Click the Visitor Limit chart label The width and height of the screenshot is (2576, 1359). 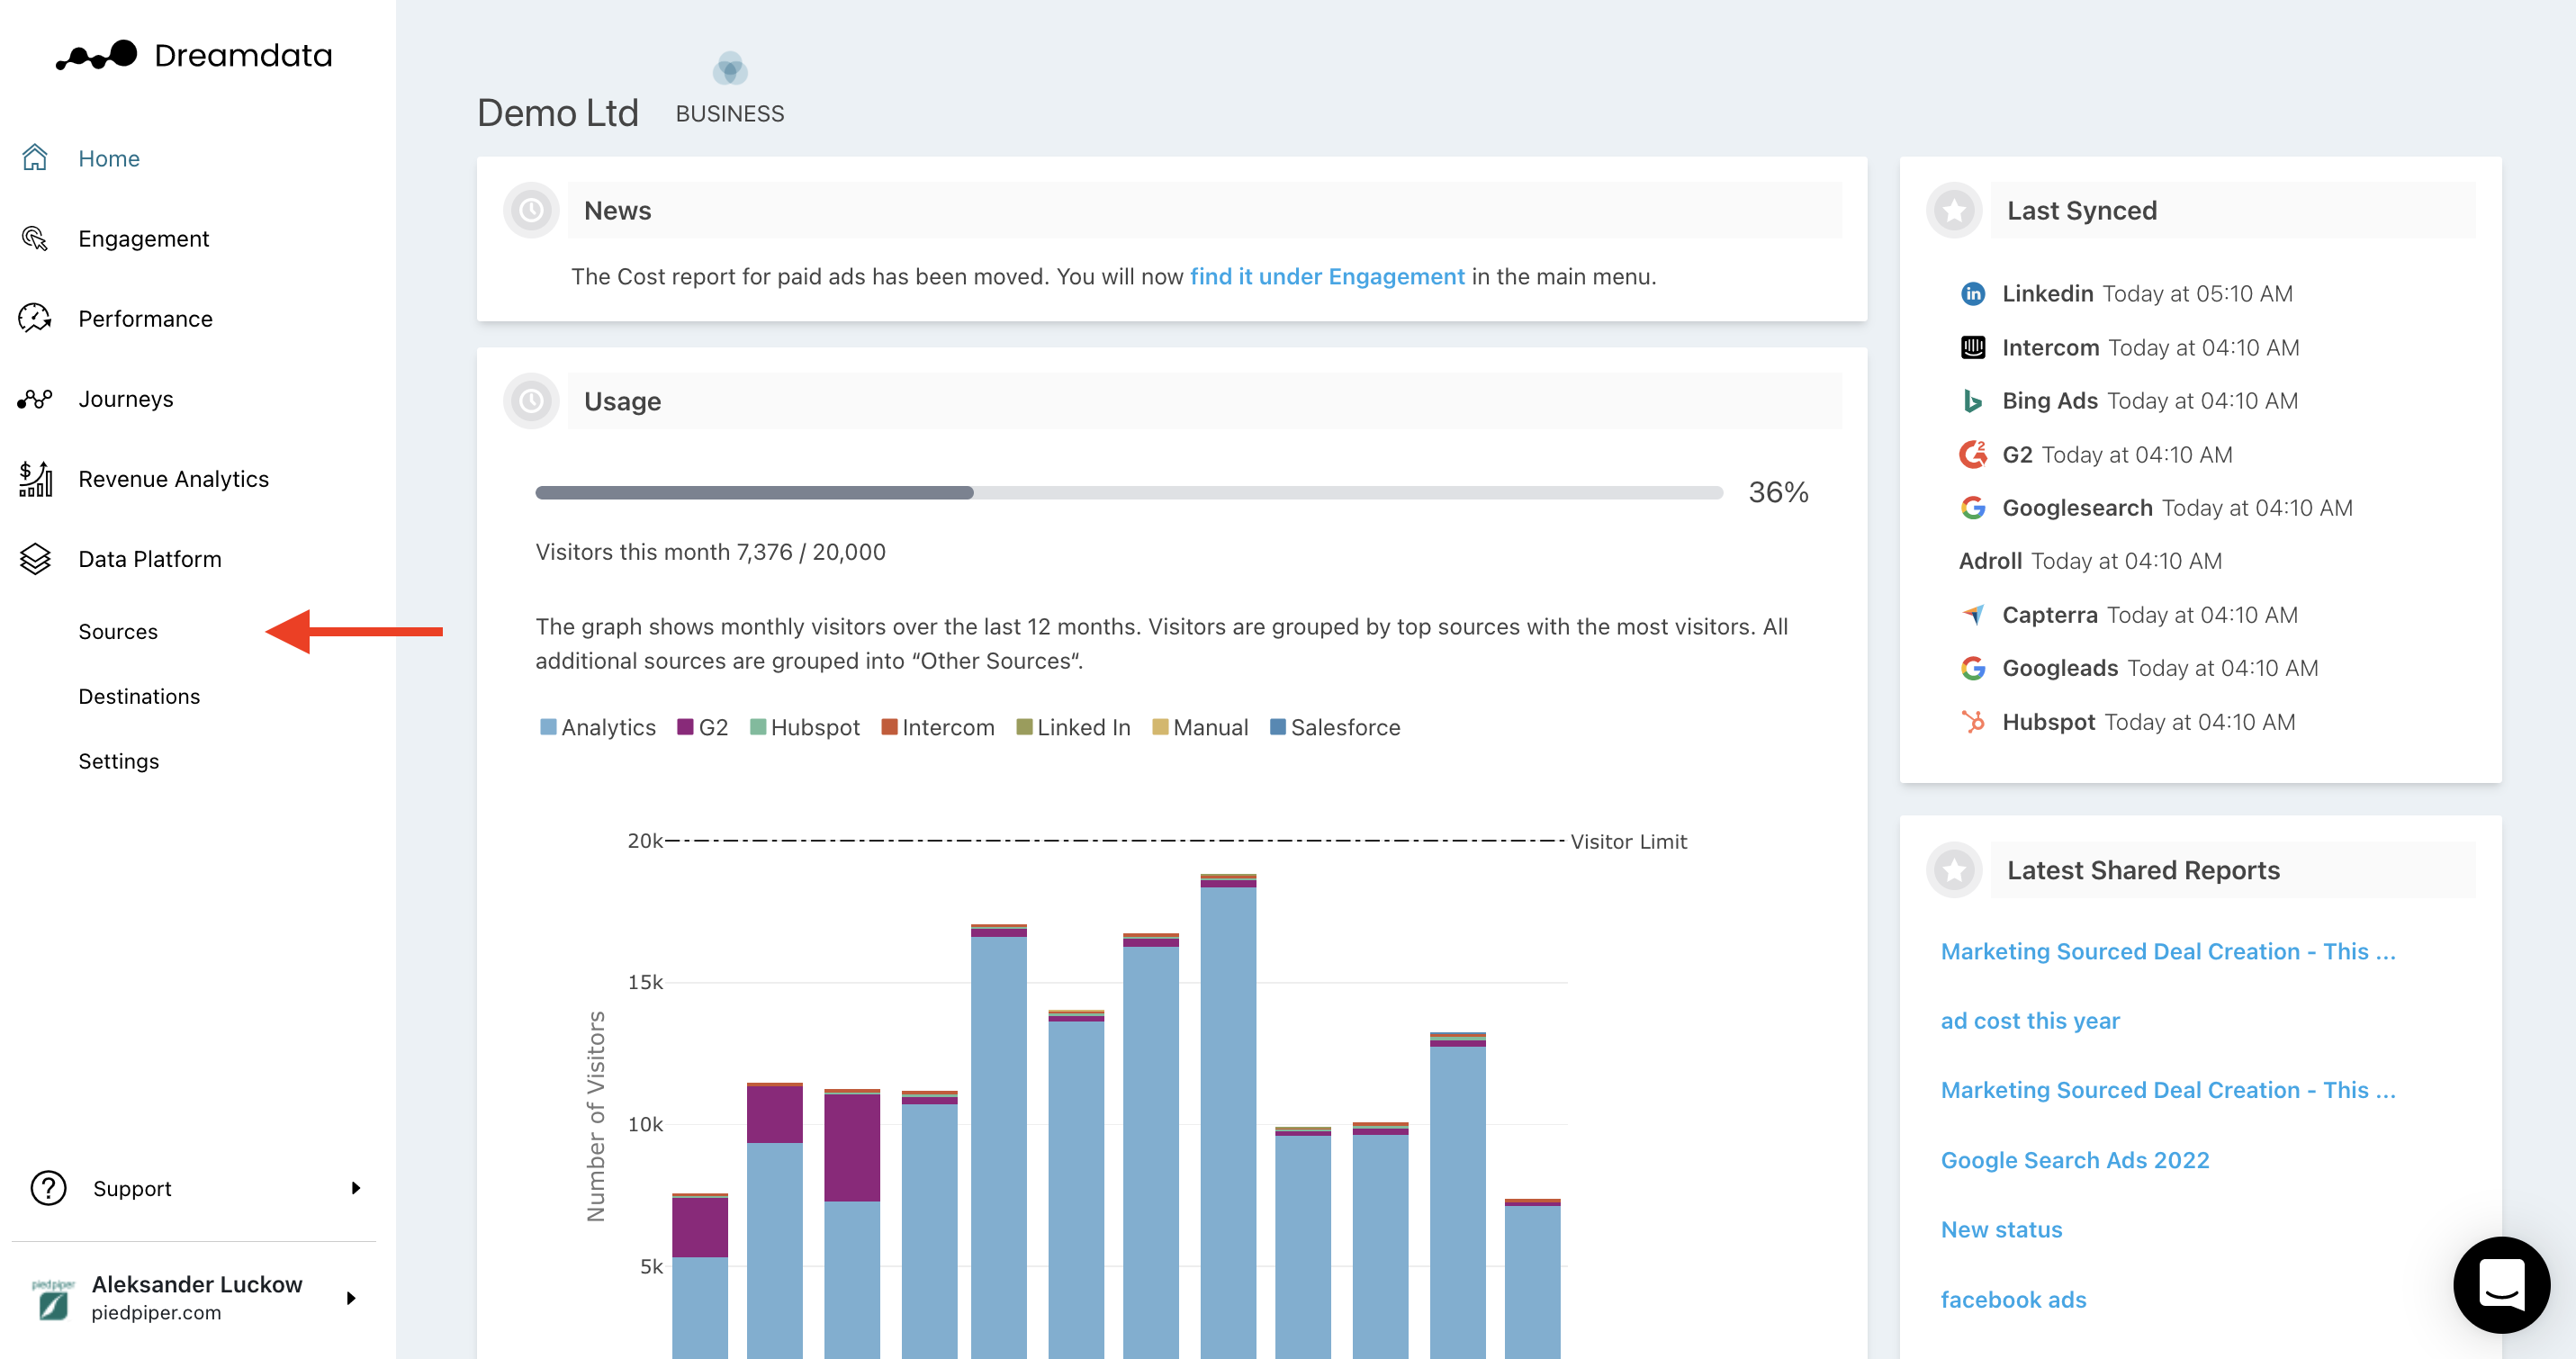(1628, 842)
